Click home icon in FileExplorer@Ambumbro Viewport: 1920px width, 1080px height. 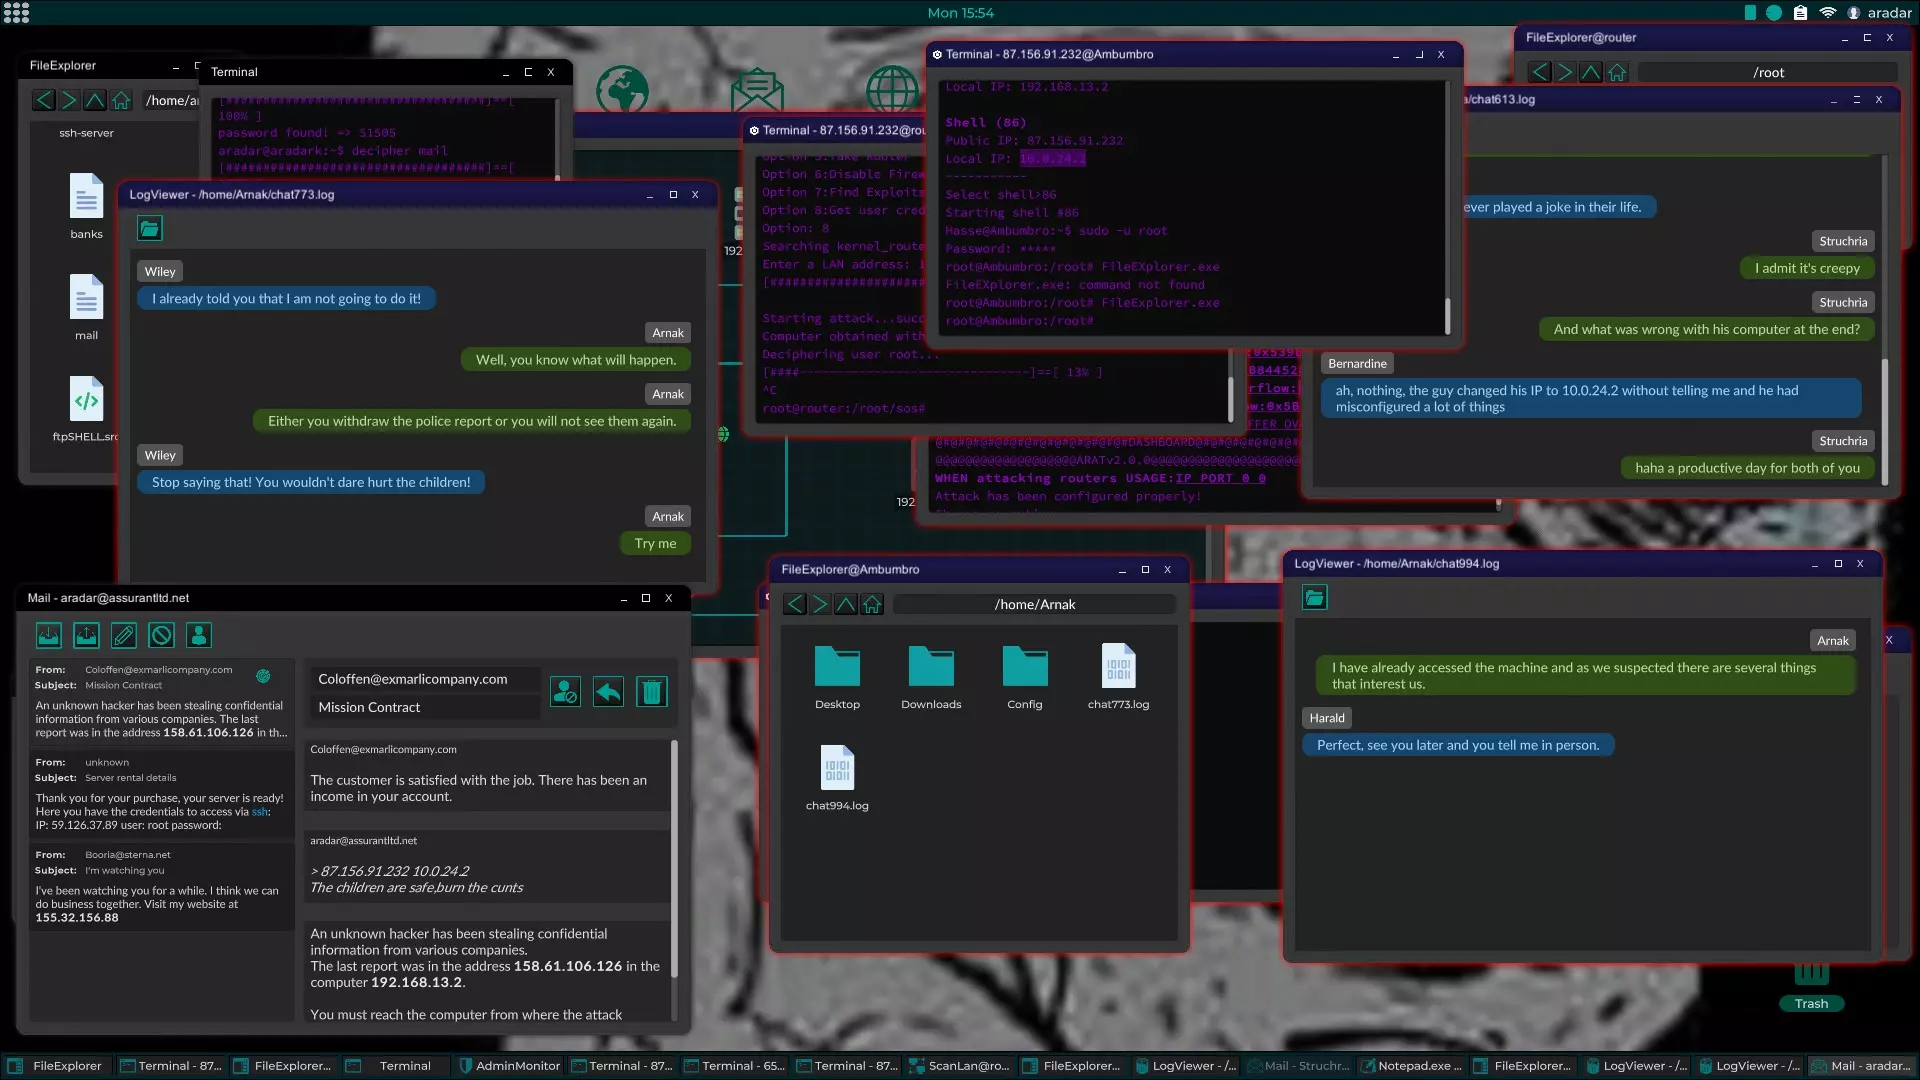point(872,604)
